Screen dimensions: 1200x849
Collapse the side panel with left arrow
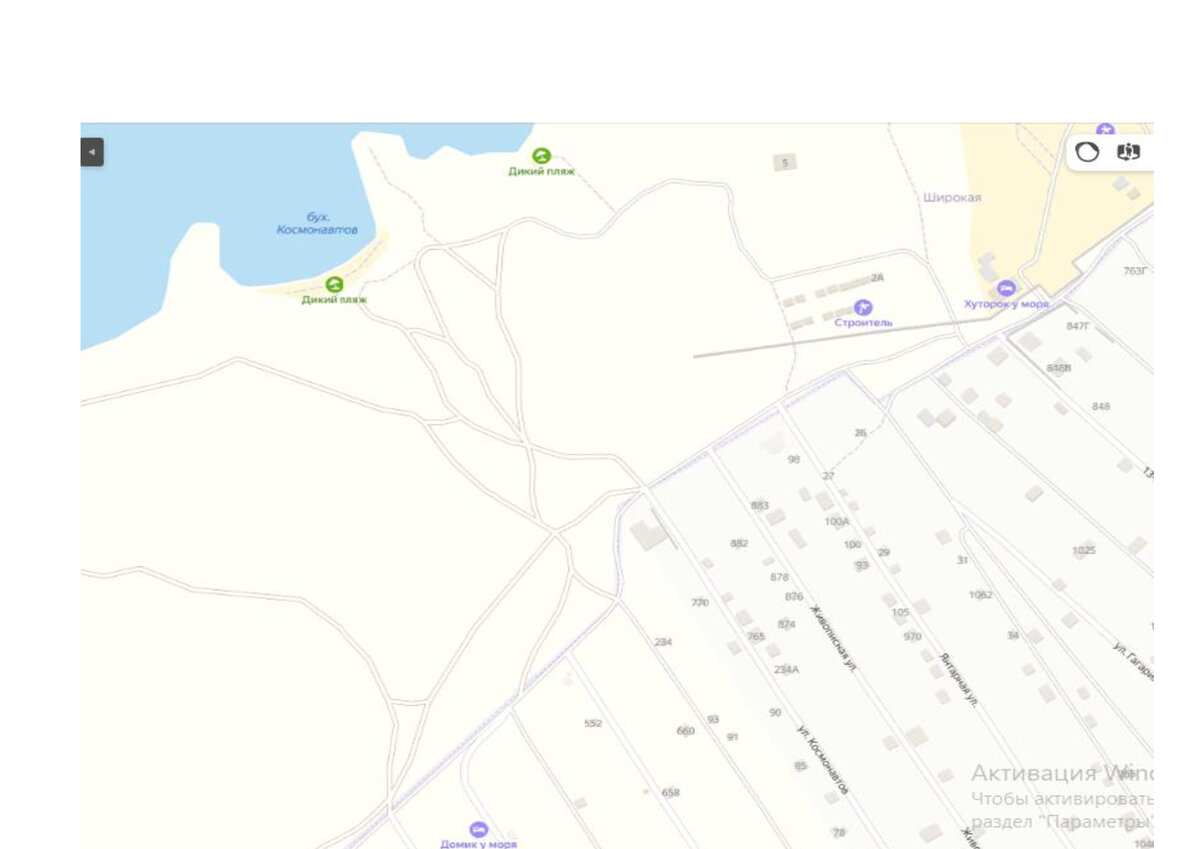click(92, 152)
